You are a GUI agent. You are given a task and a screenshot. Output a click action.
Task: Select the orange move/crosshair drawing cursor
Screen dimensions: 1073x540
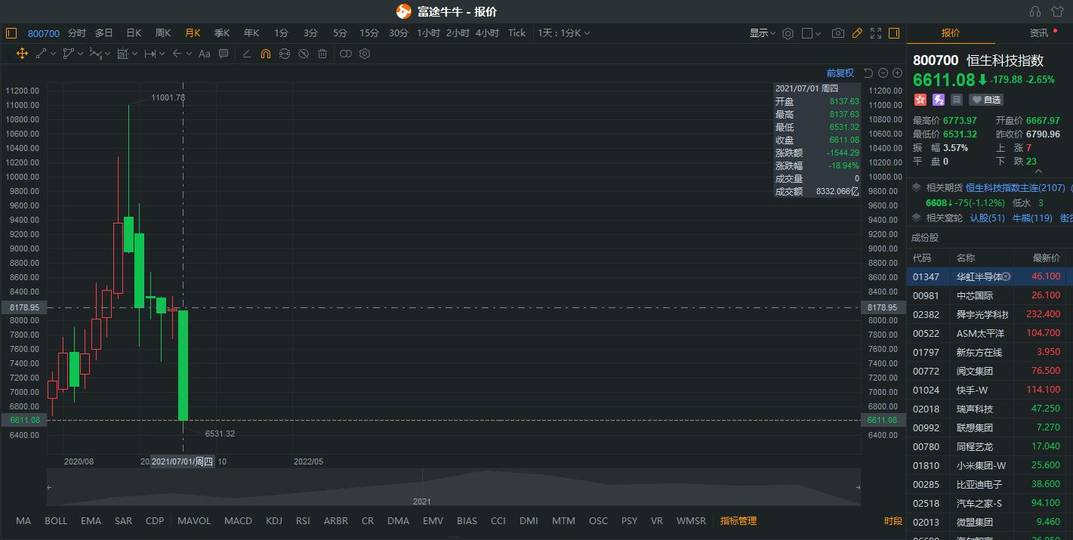tap(22, 53)
